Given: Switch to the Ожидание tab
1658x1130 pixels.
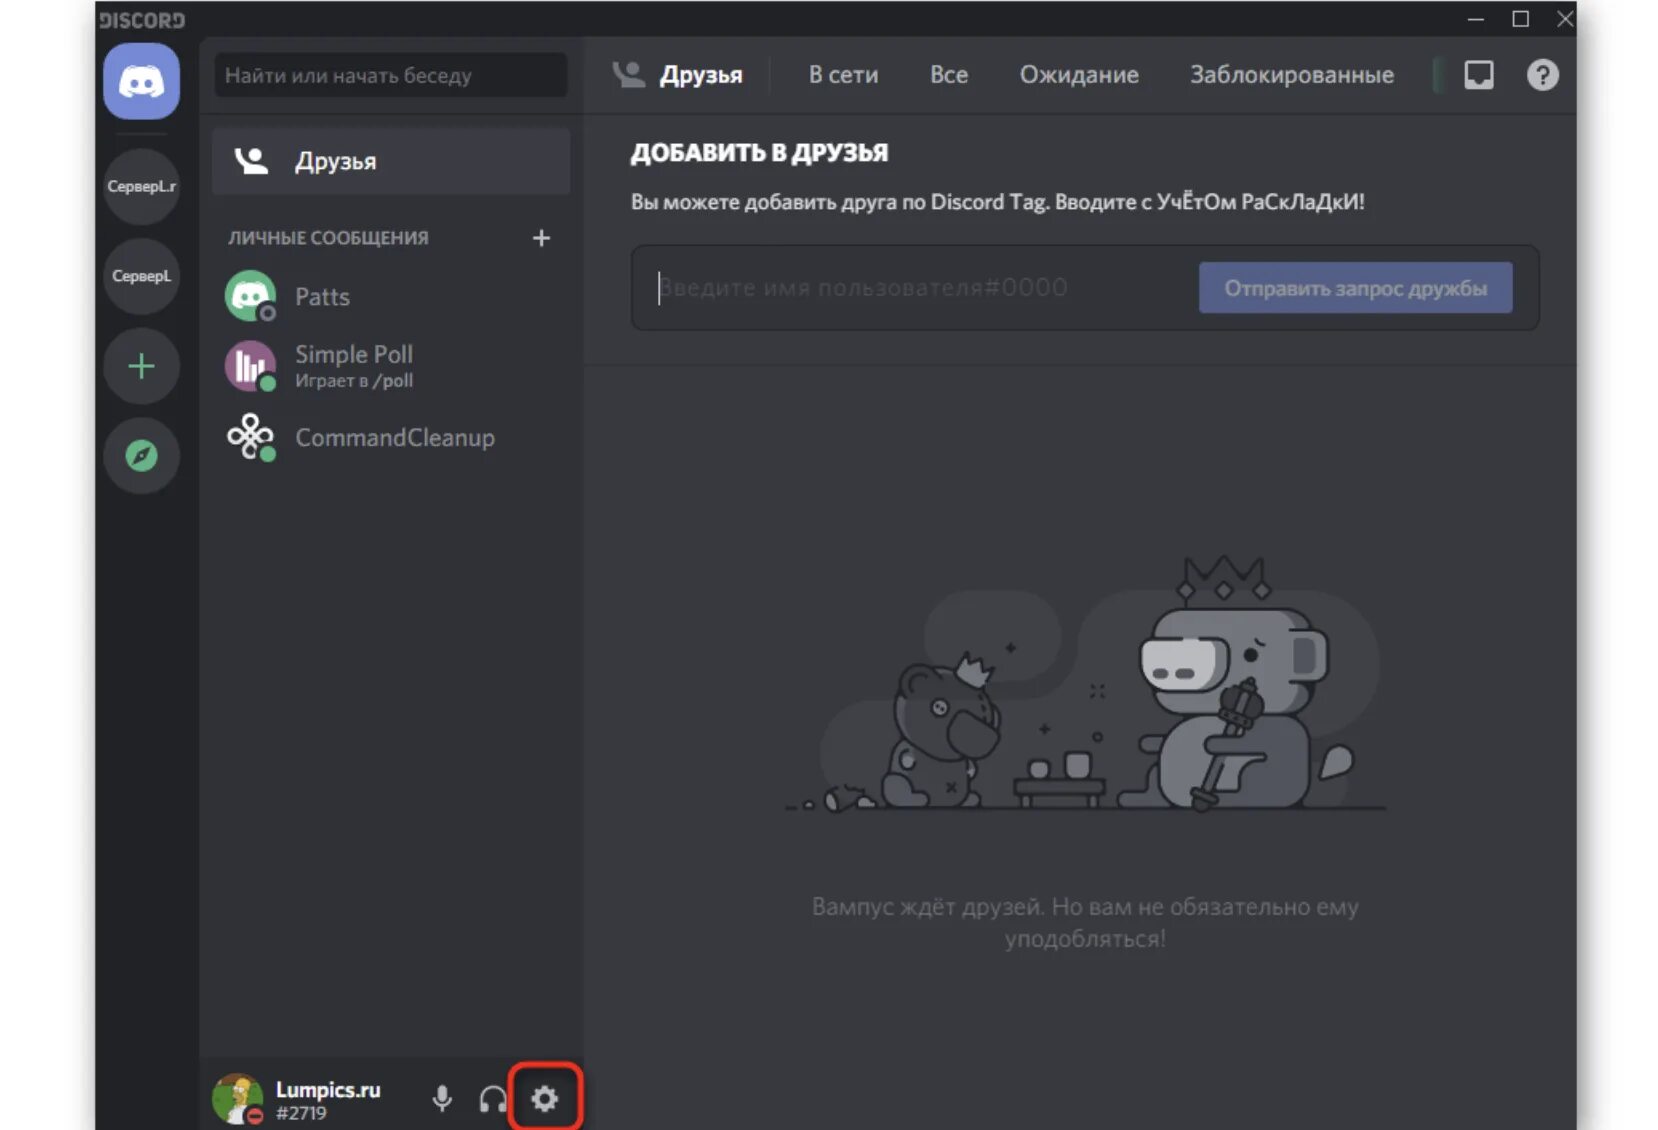Looking at the screenshot, I should pos(1079,75).
